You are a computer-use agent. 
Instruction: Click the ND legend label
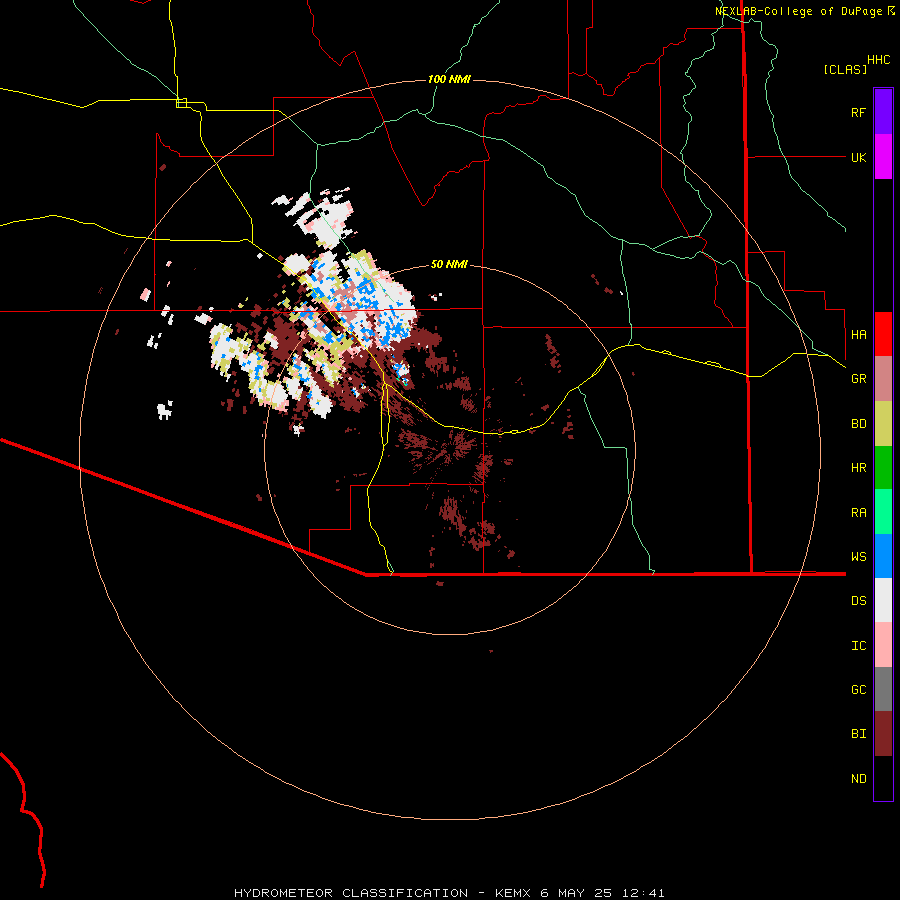pos(858,779)
